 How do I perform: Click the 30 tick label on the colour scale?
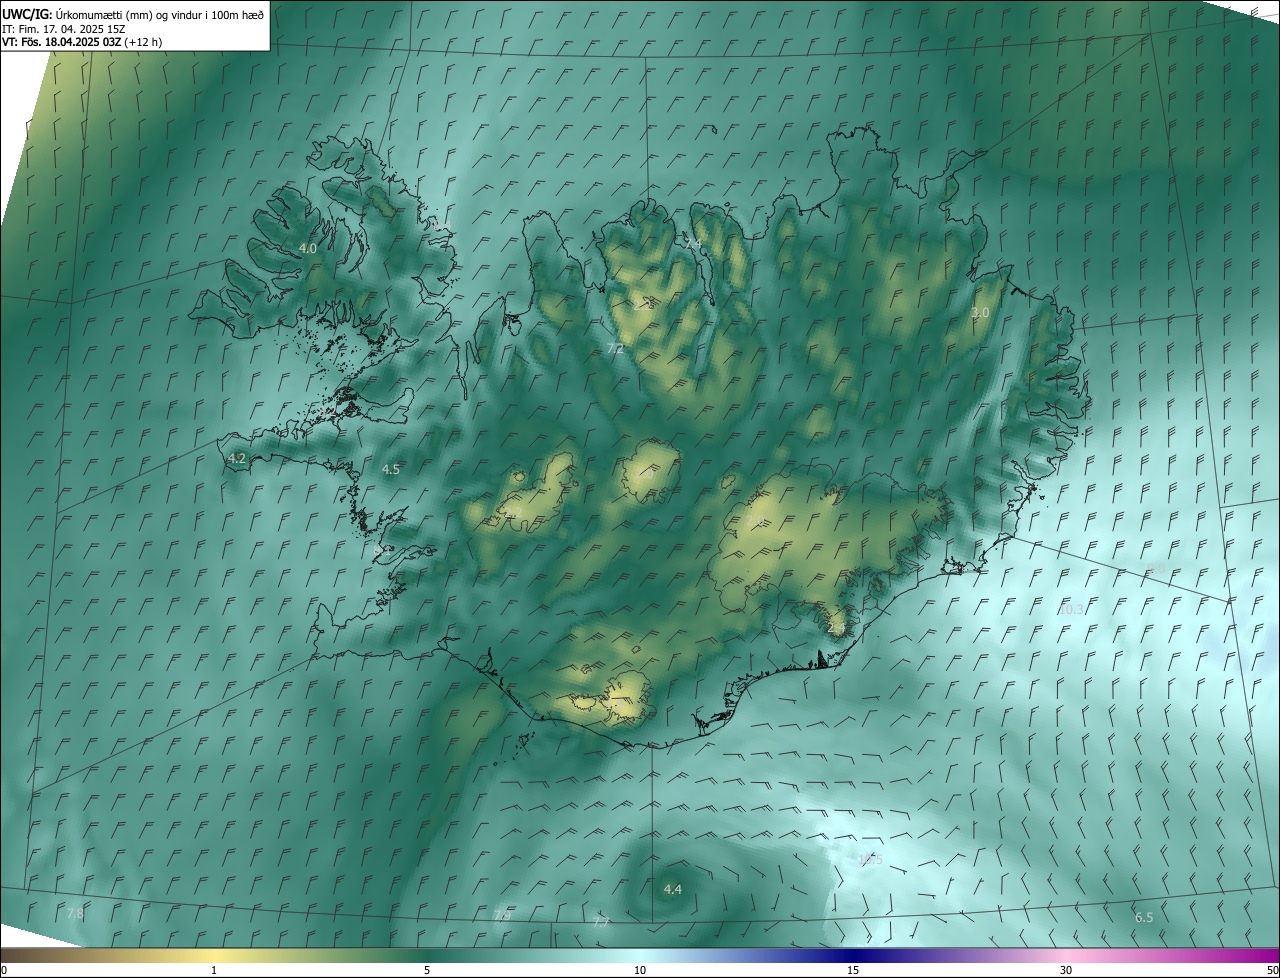[x=1066, y=970]
